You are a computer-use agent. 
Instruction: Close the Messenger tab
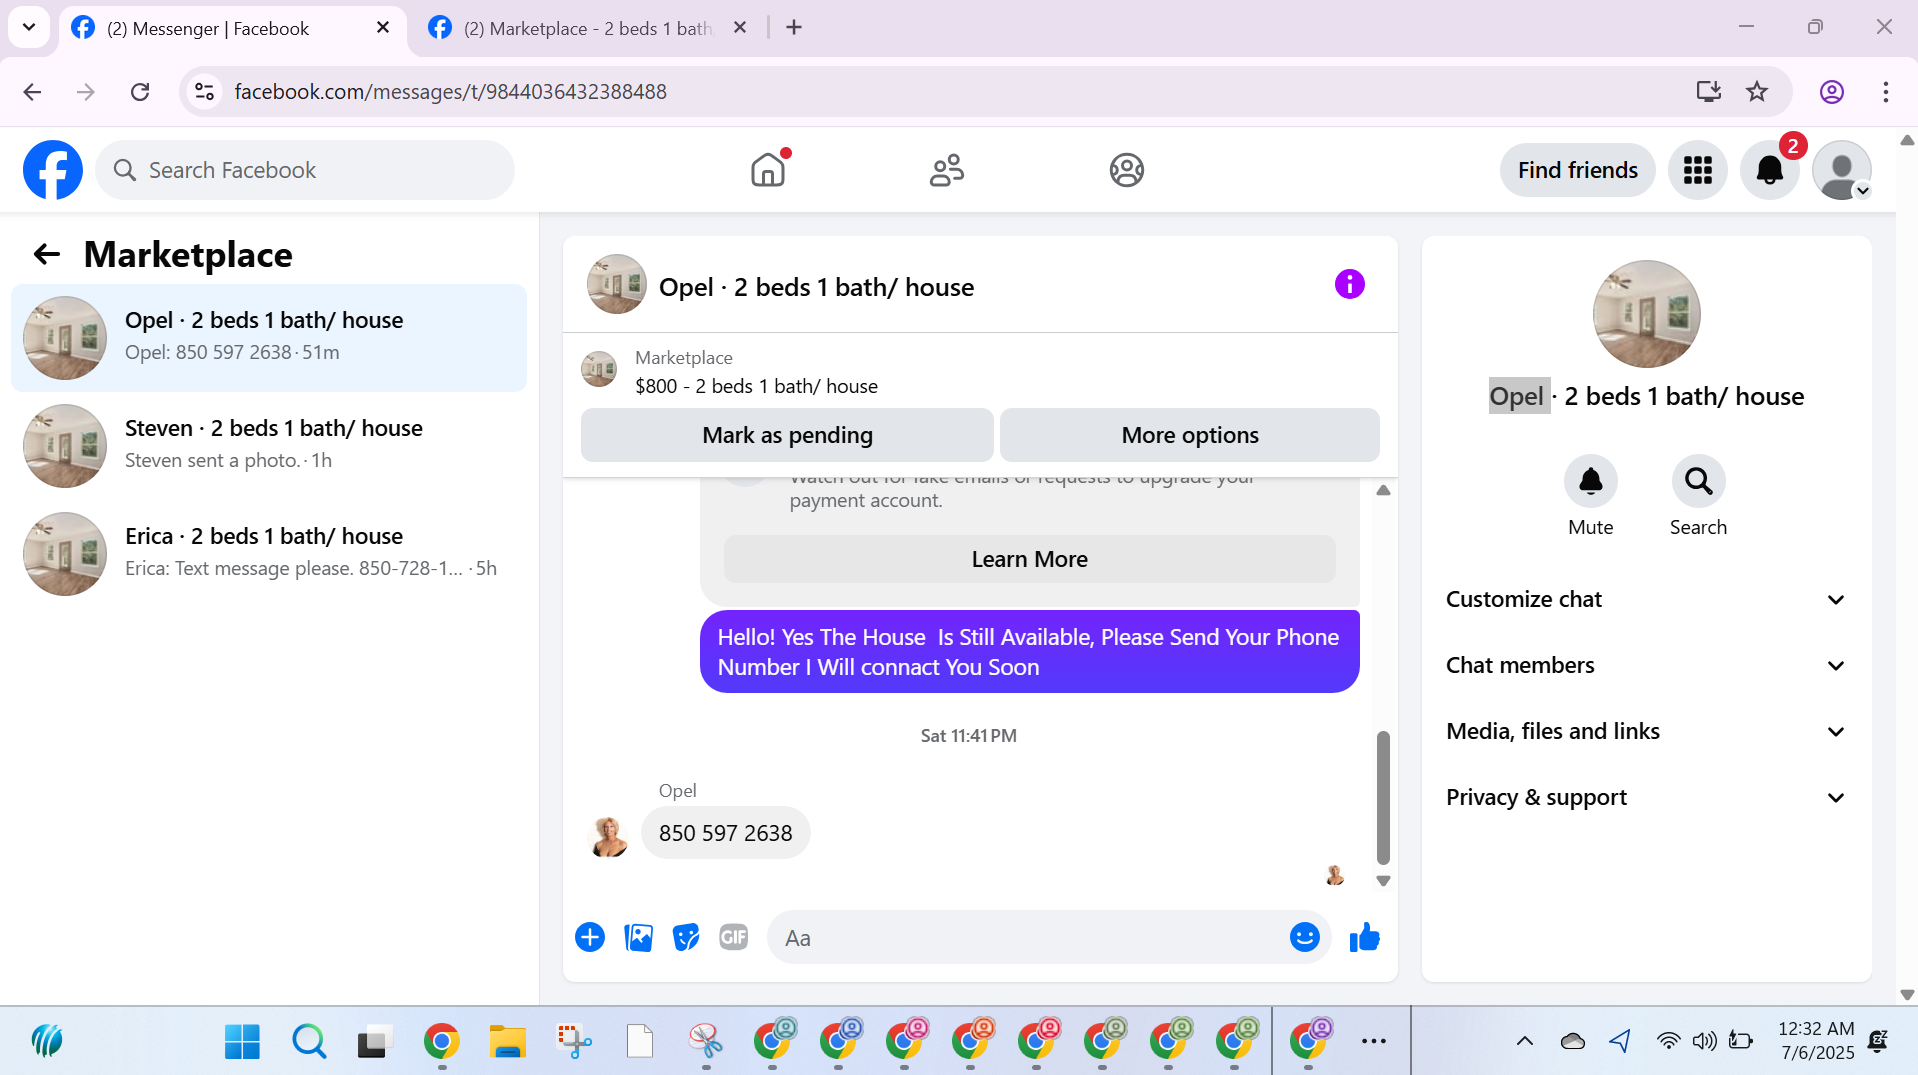click(x=383, y=28)
